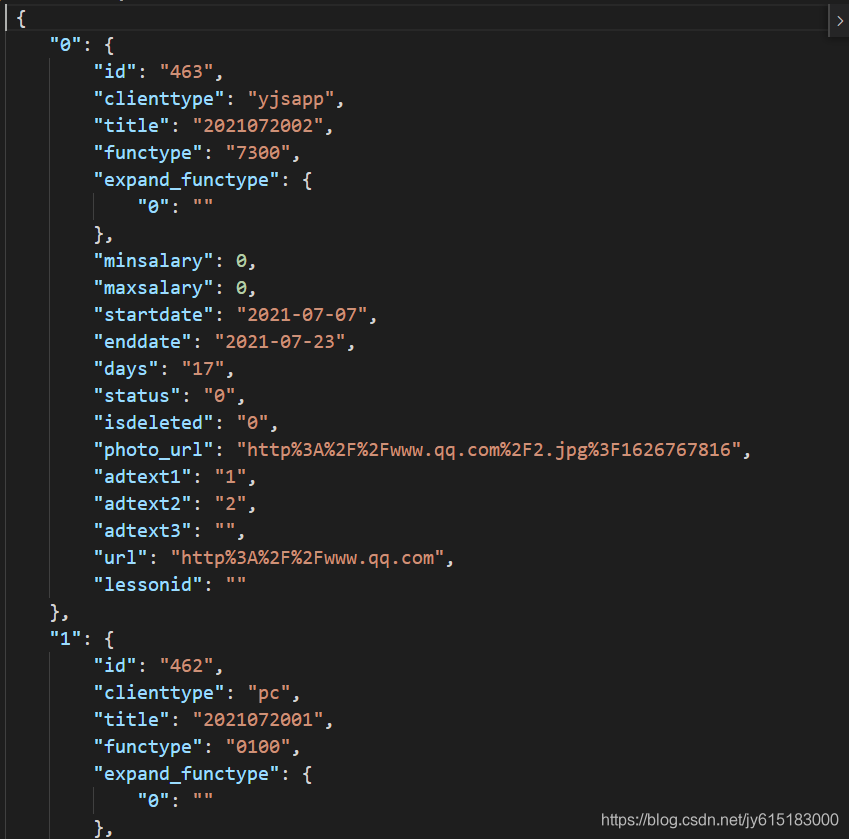Click the "0": { object opening line

click(x=82, y=45)
